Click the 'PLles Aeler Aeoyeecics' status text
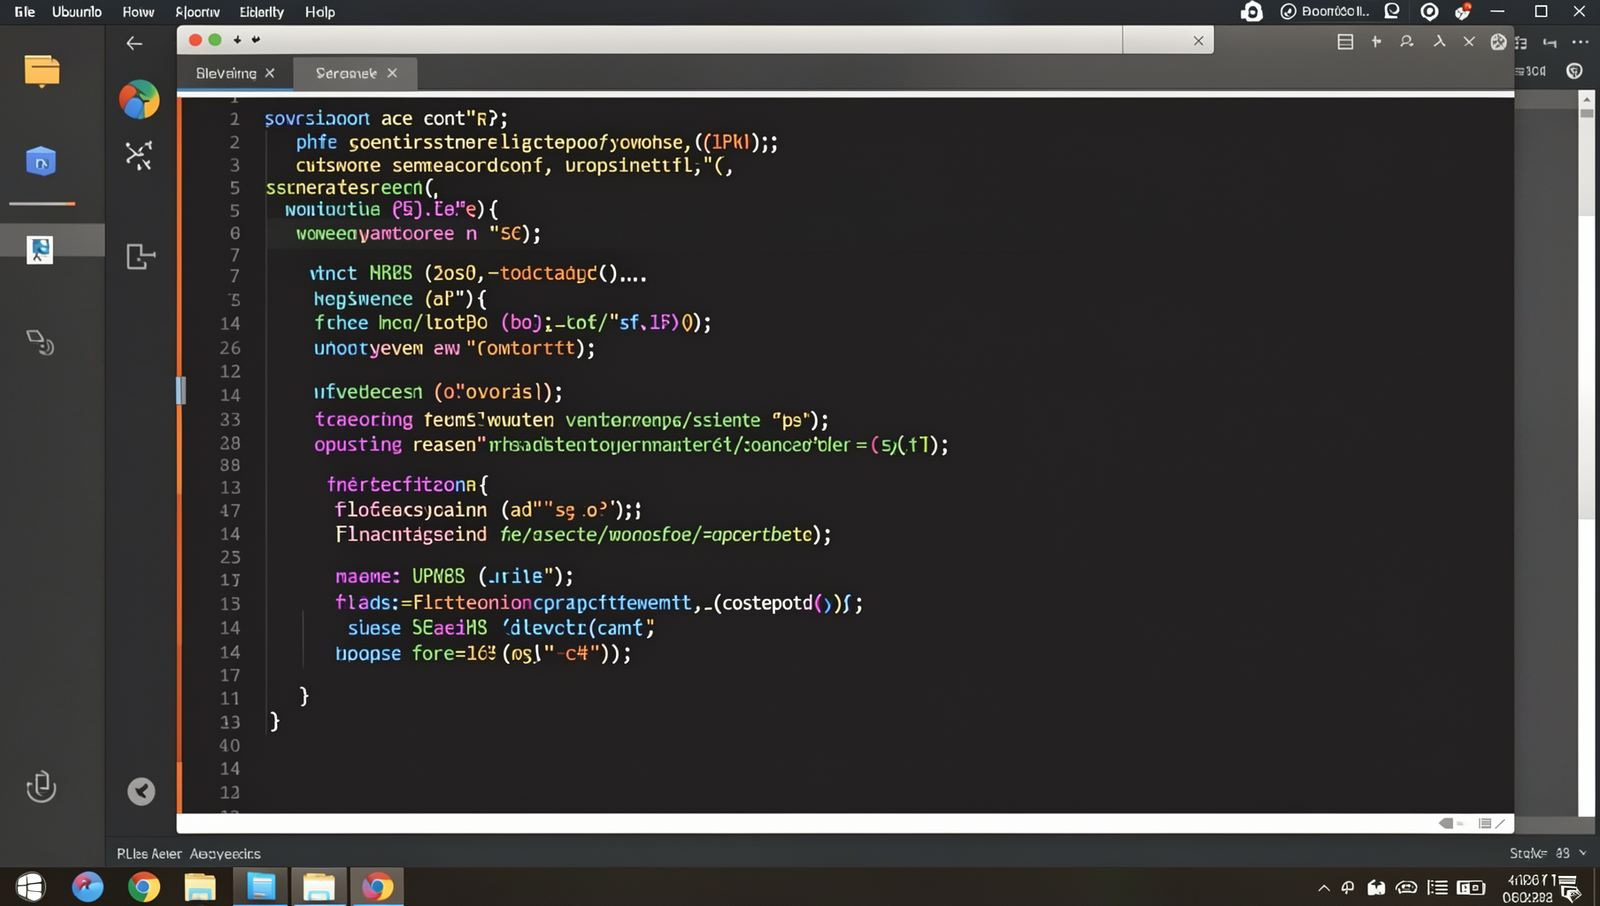This screenshot has width=1600, height=906. coord(189,854)
